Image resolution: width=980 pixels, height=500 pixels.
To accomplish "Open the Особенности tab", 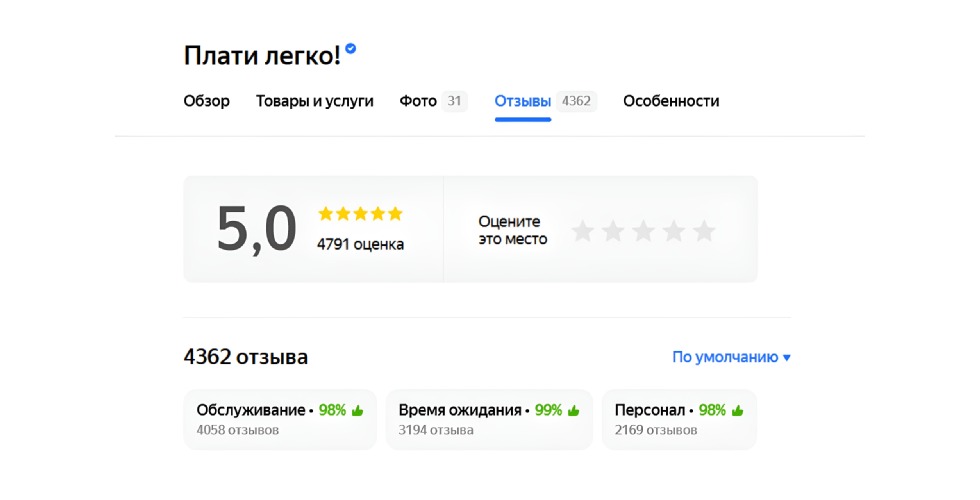I will (x=671, y=101).
